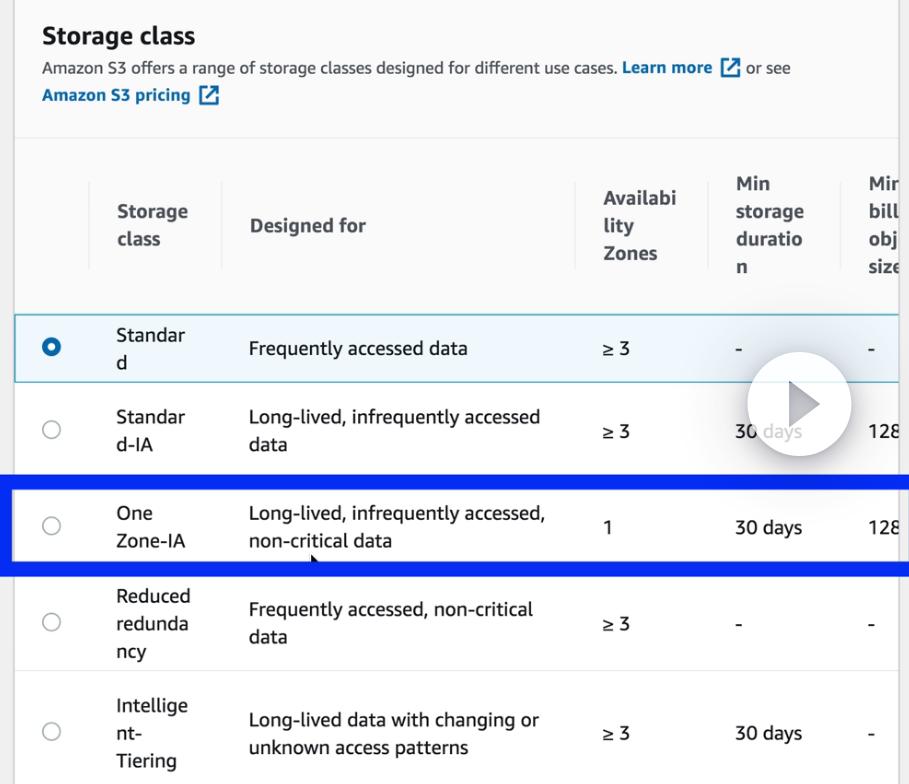Click external link icon beside Learn more
The width and height of the screenshot is (909, 784).
tap(731, 68)
